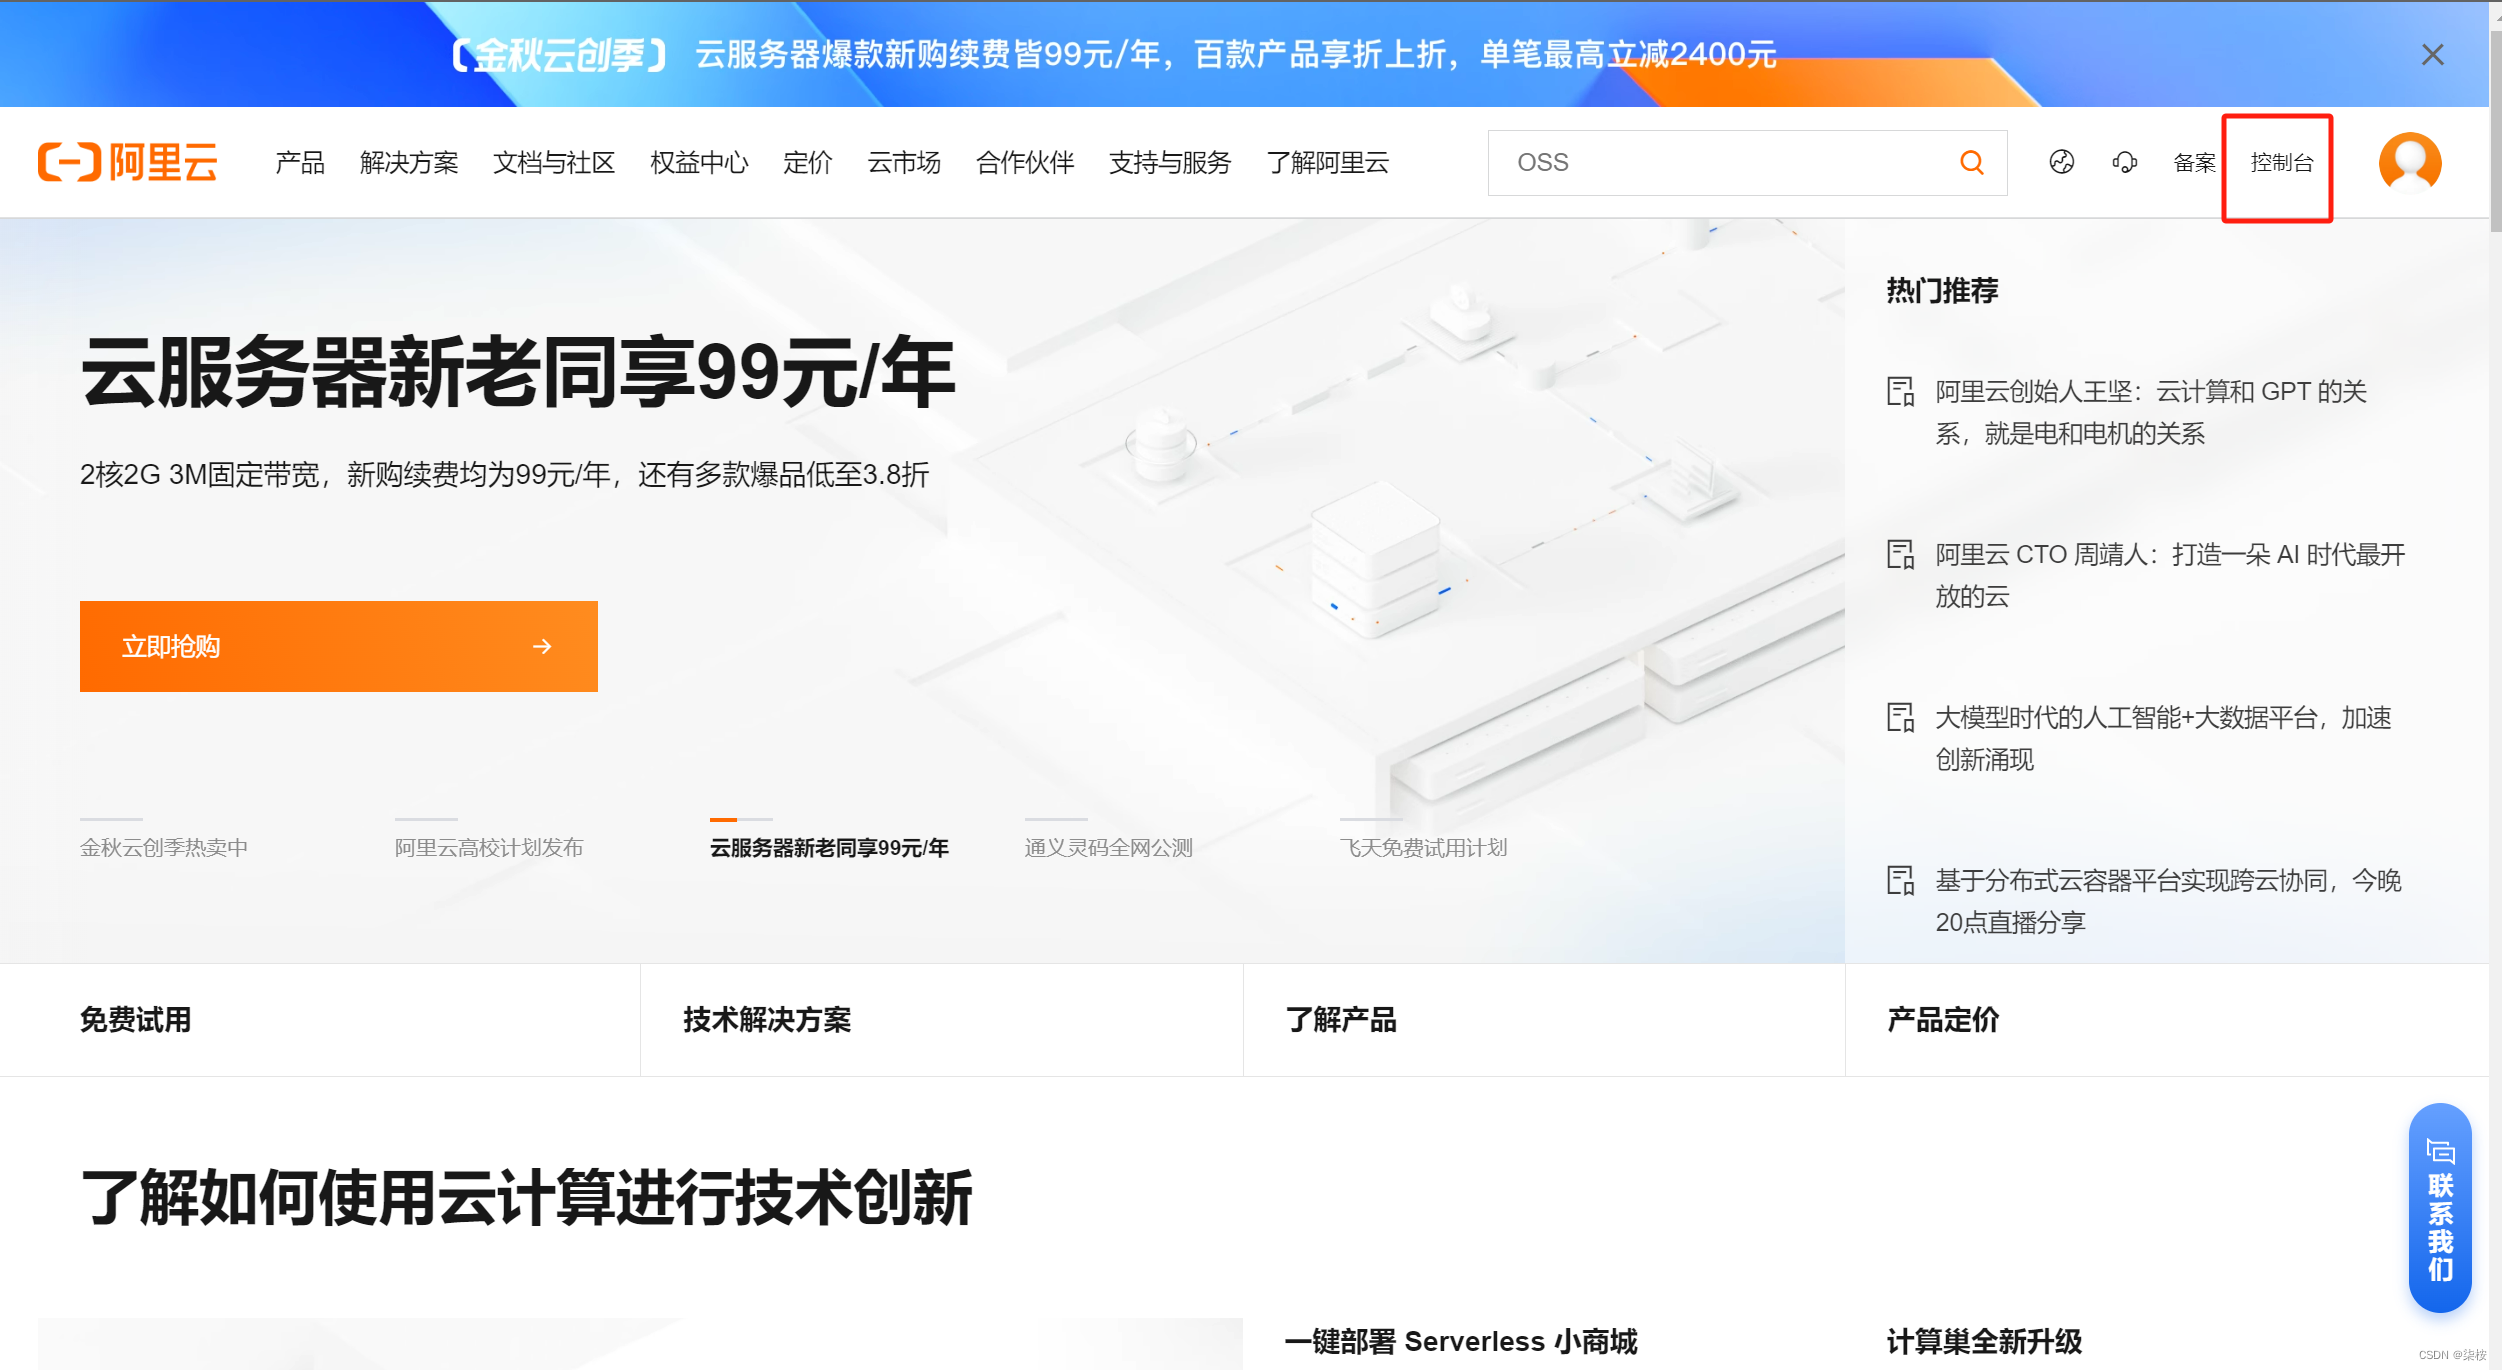Close the top promotional banner
The image size is (2502, 1370).
(2432, 54)
